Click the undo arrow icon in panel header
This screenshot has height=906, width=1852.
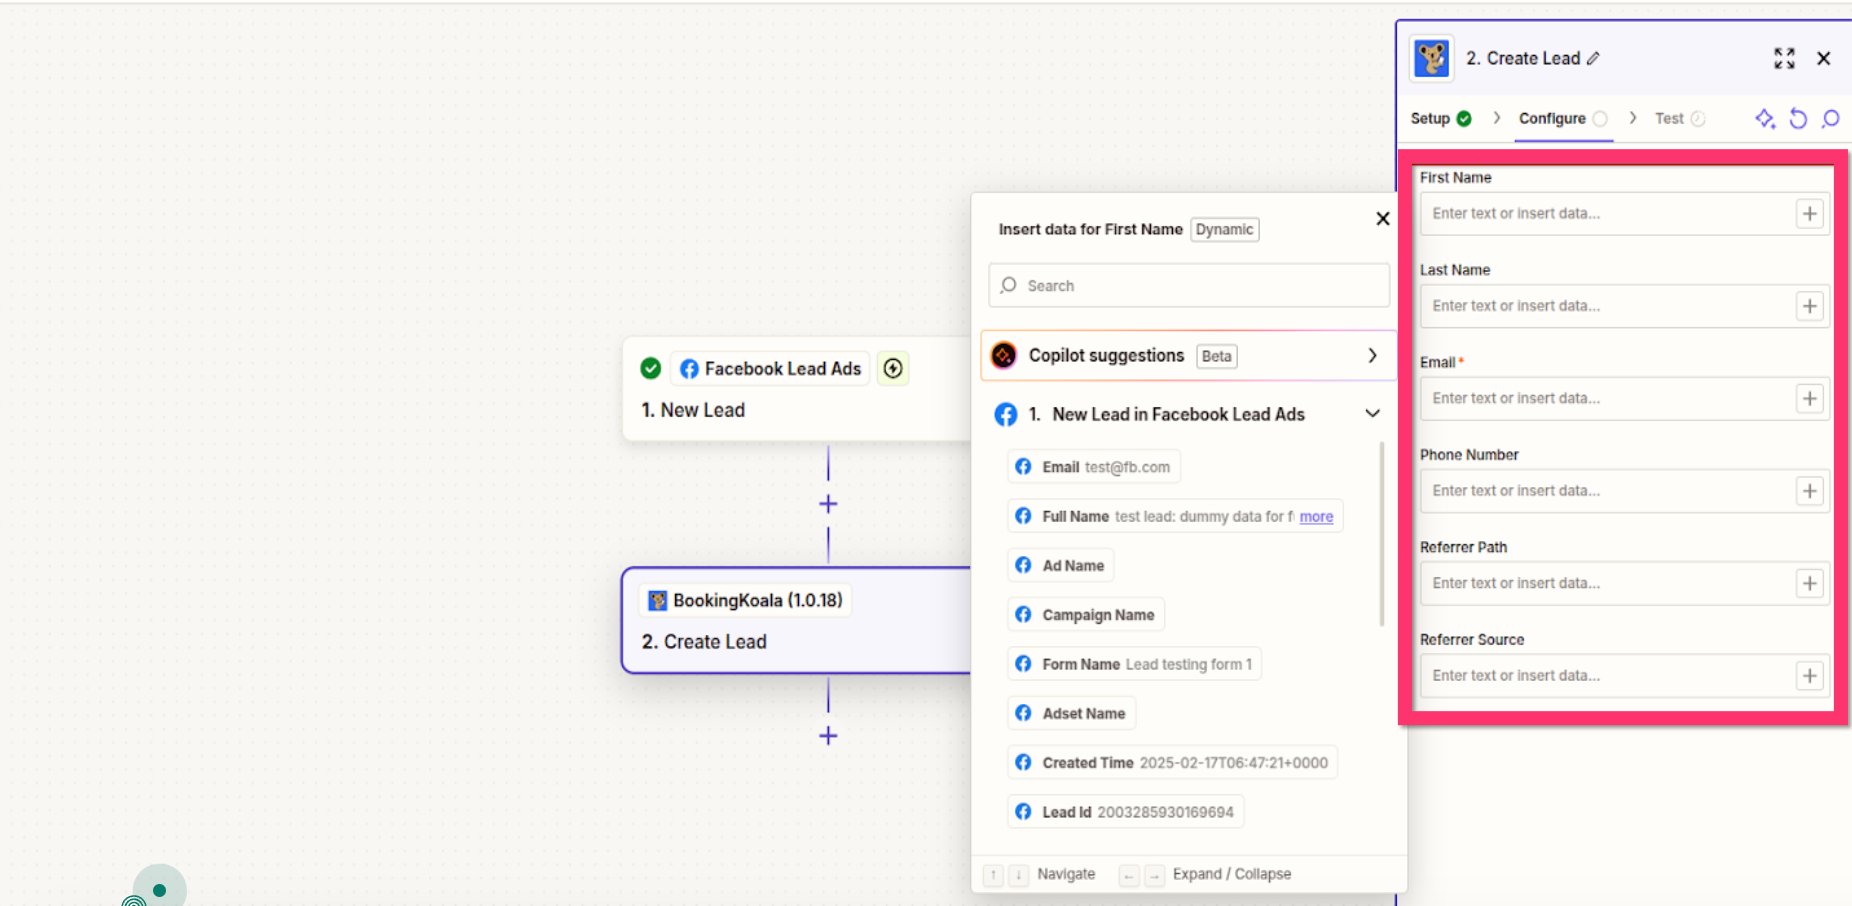[1798, 119]
